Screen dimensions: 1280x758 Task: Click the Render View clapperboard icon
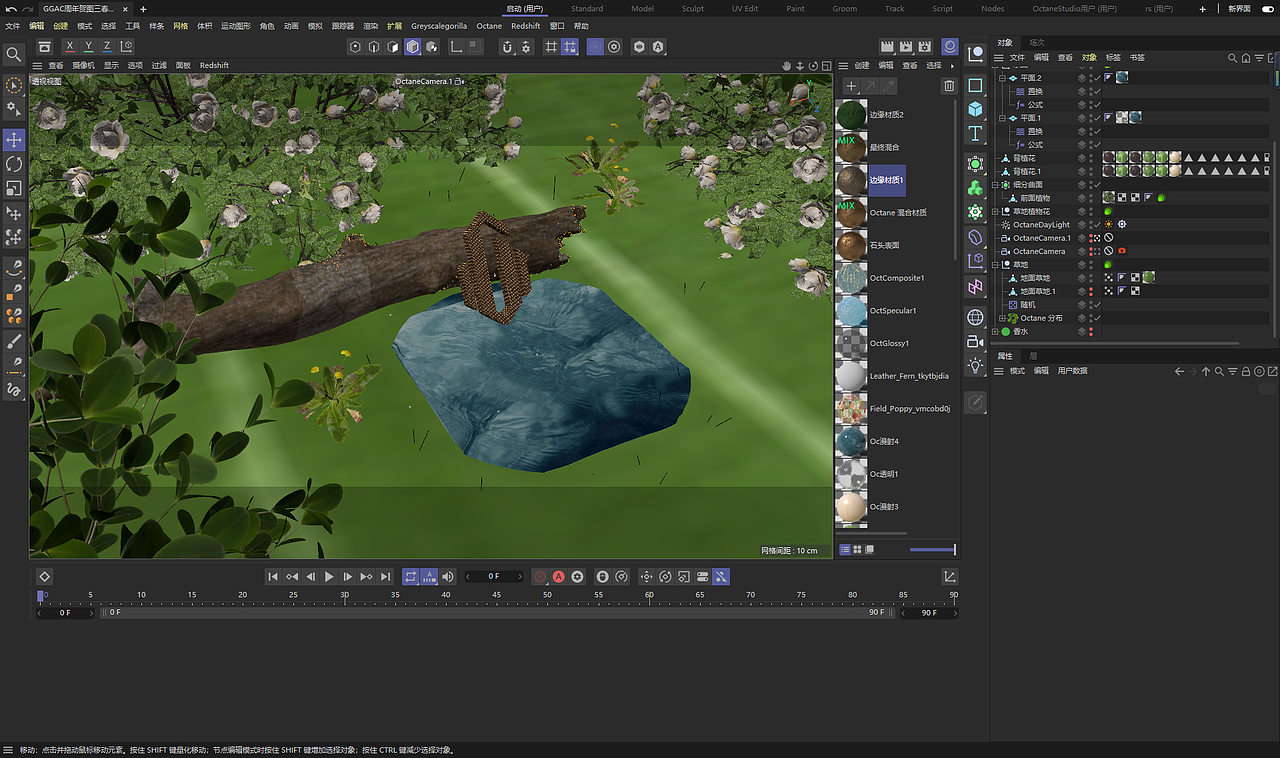[887, 47]
